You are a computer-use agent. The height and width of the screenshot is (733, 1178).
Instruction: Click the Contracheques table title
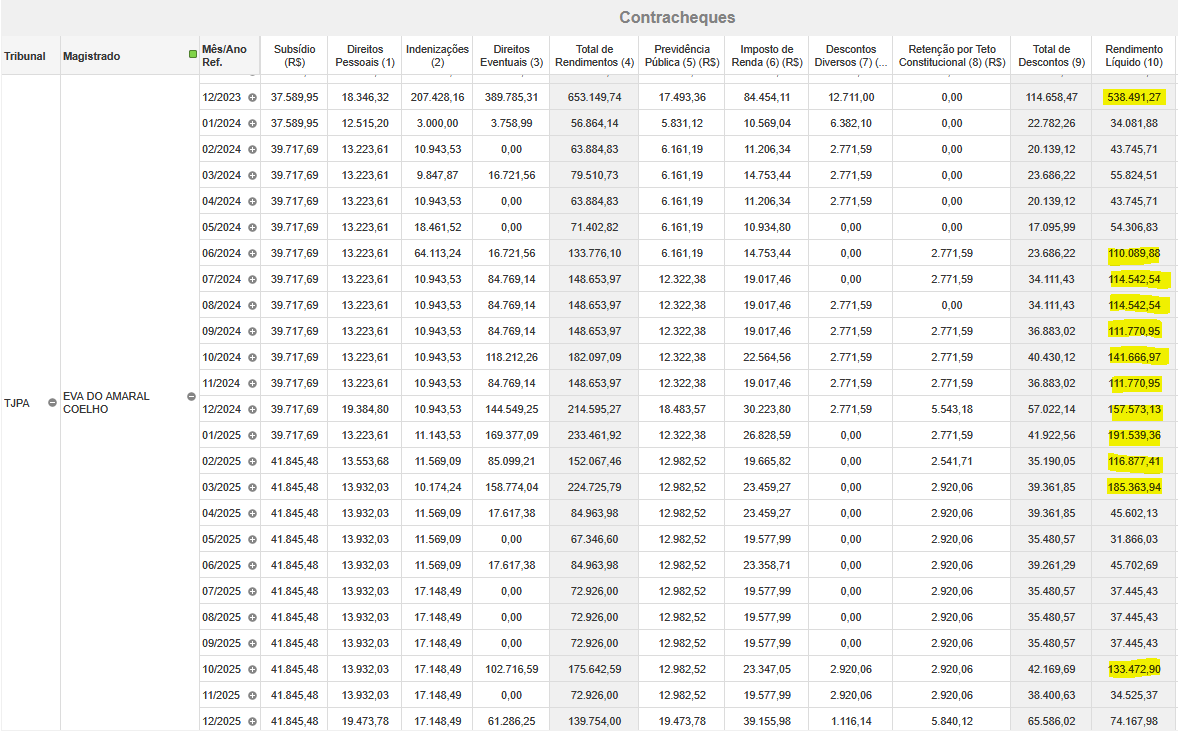tap(677, 17)
